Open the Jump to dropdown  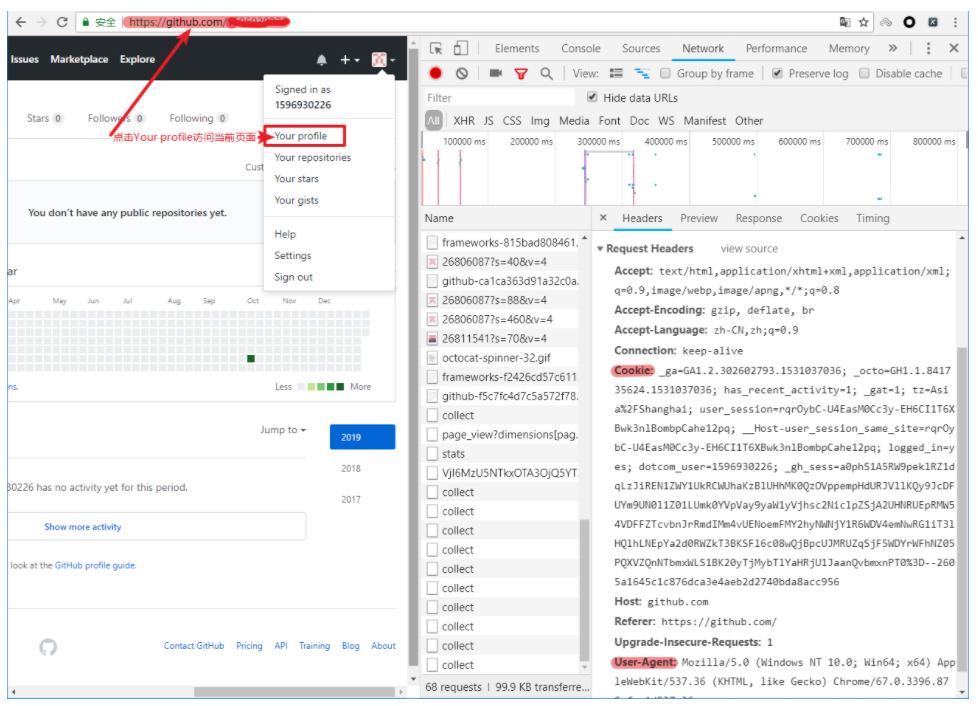point(283,430)
